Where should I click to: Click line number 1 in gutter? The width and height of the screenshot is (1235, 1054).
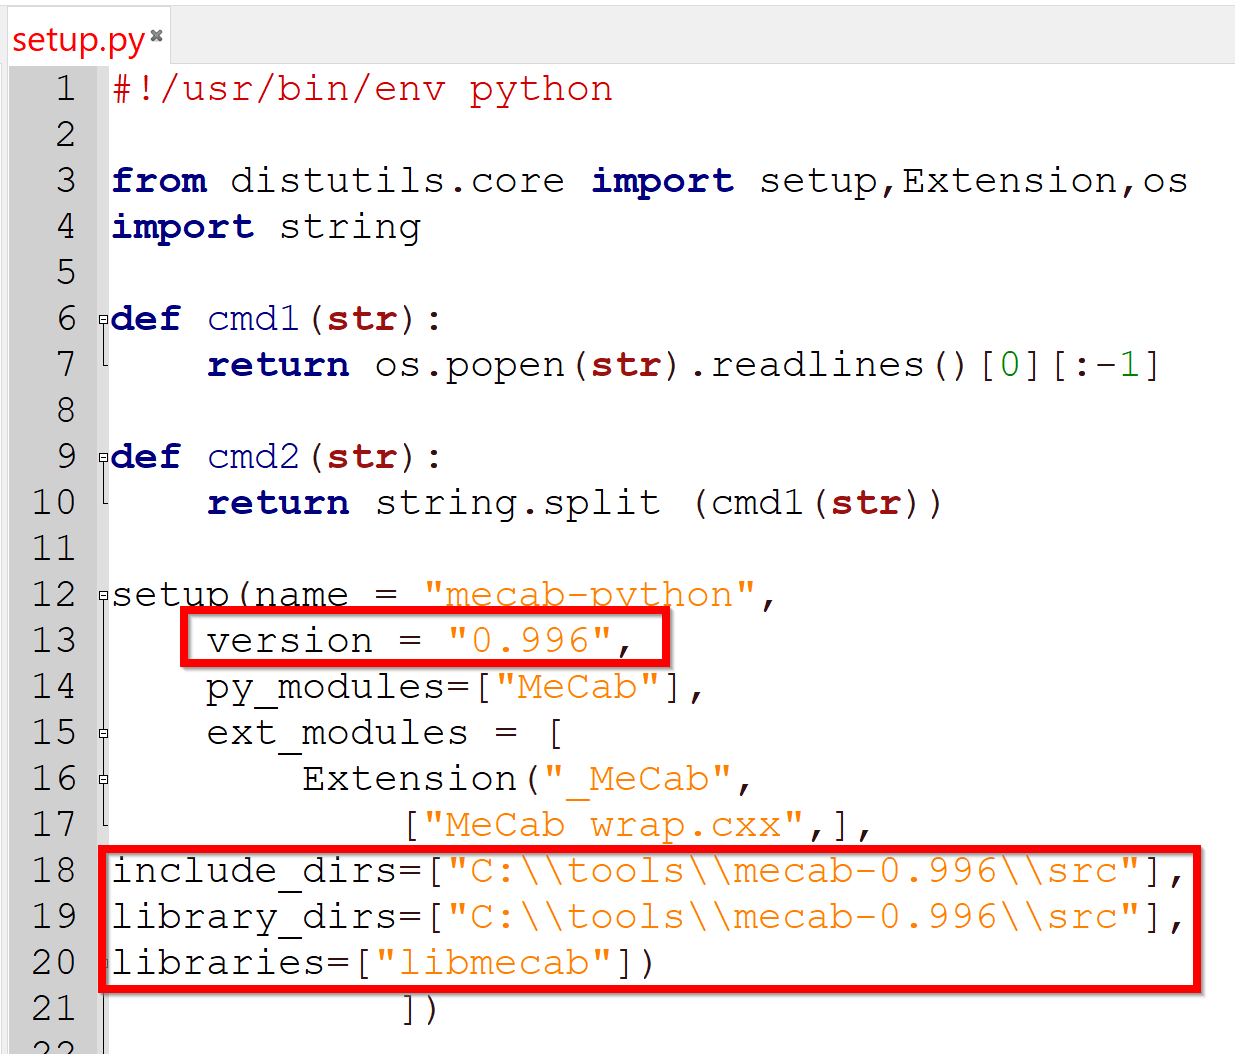[x=66, y=89]
